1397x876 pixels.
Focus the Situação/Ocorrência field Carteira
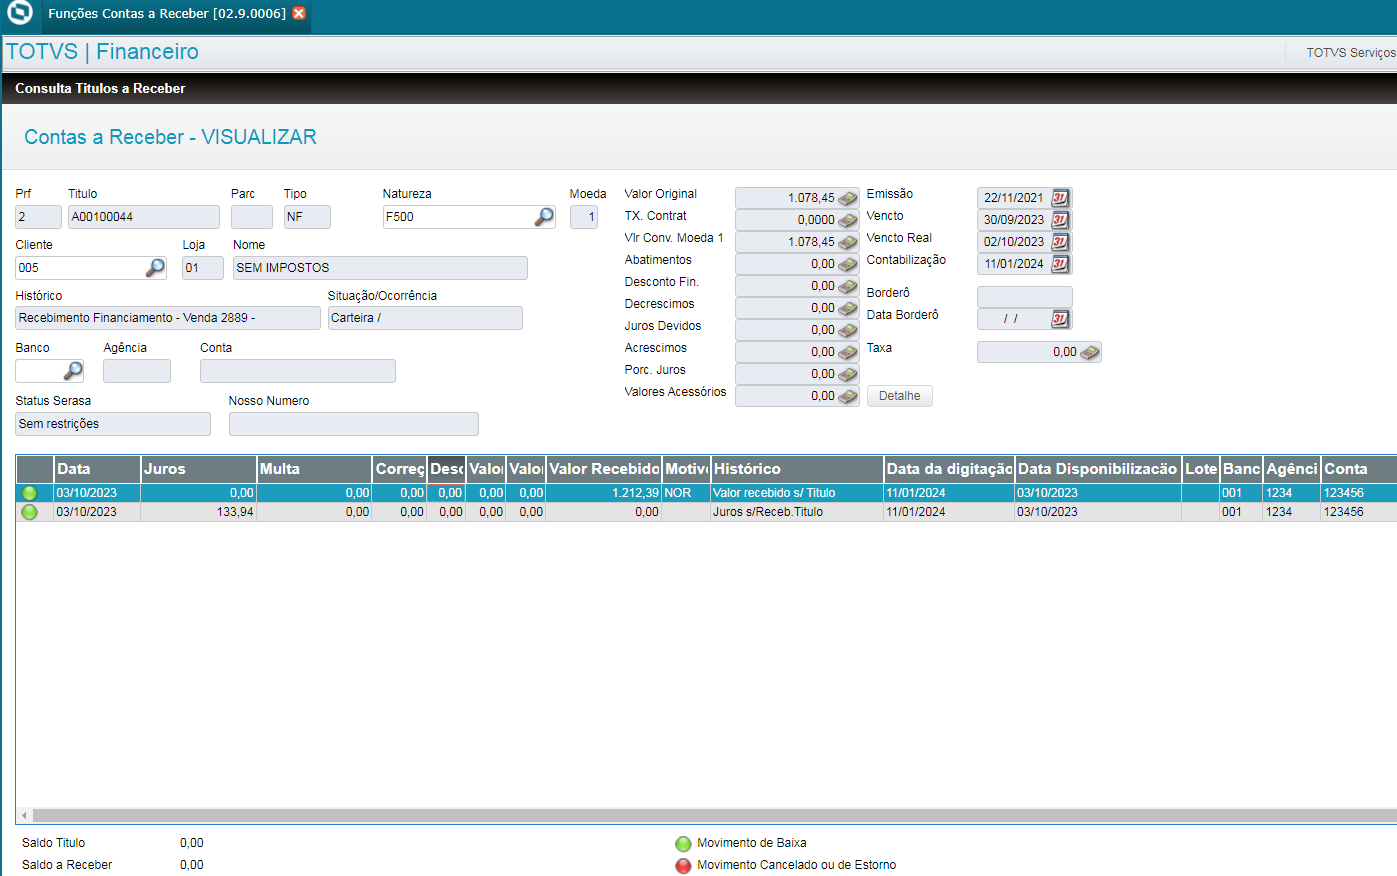coord(425,318)
